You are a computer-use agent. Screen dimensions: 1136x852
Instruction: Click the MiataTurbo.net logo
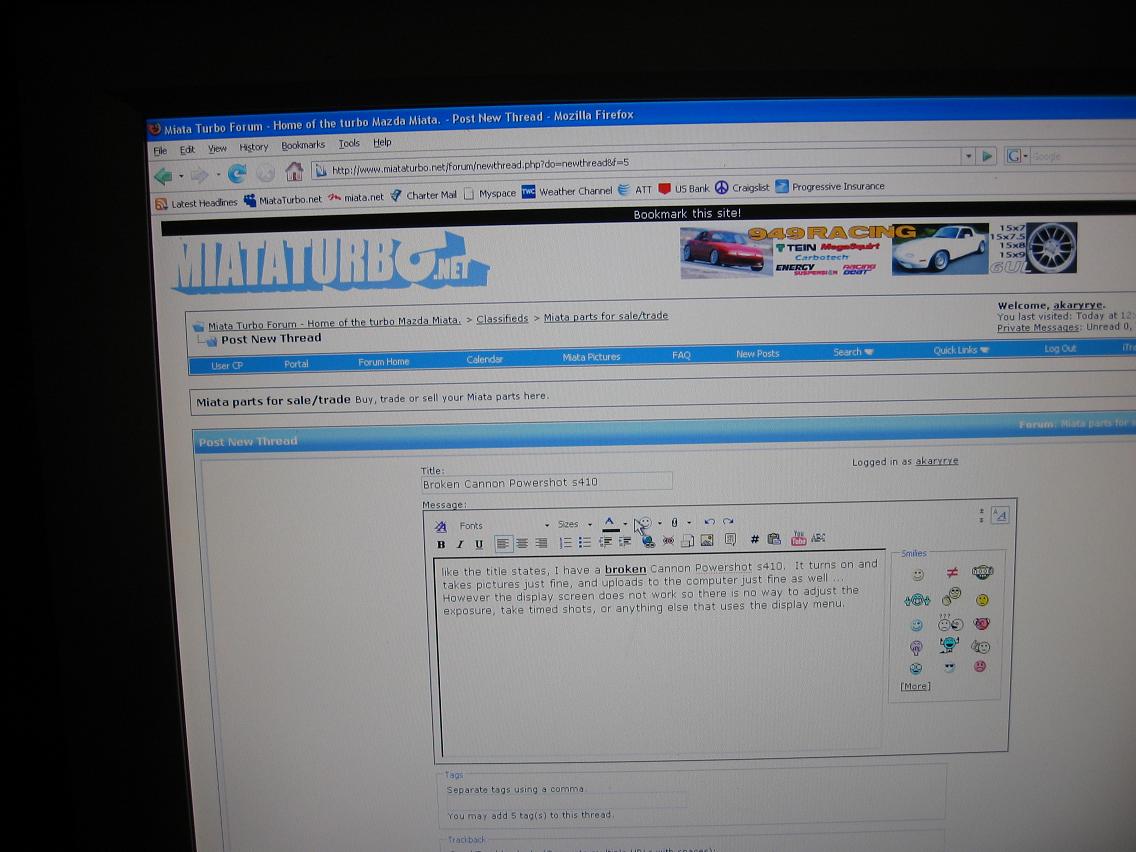(330, 264)
